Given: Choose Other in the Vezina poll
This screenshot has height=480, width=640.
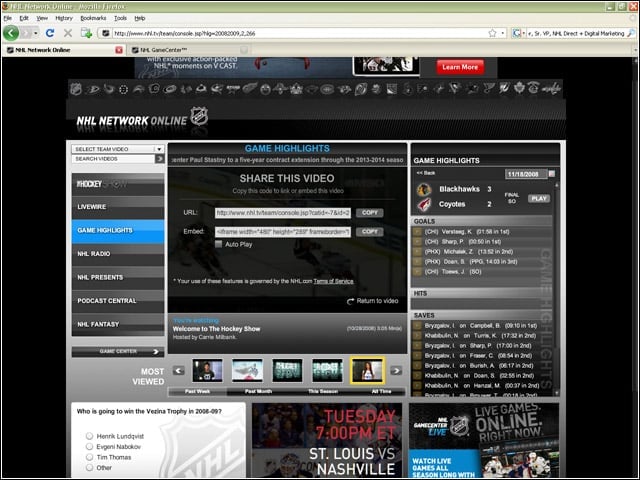Looking at the screenshot, I should point(89,468).
